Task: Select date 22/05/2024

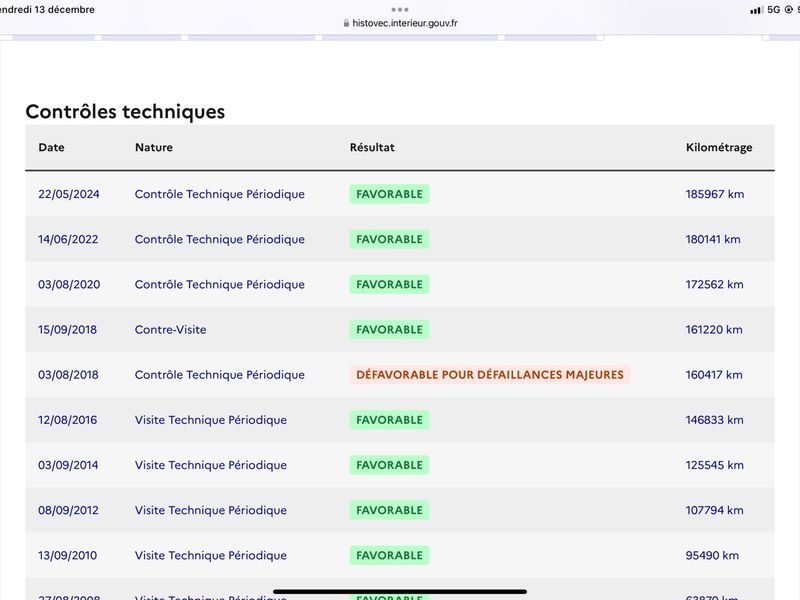Action: 69,194
